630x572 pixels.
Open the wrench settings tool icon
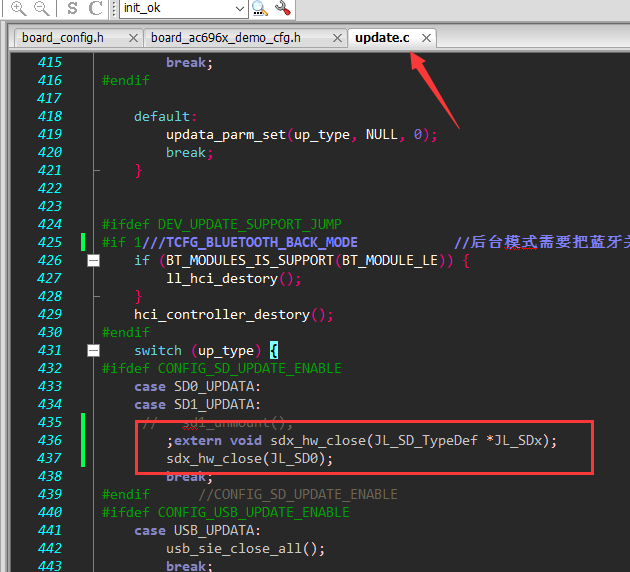tap(283, 8)
